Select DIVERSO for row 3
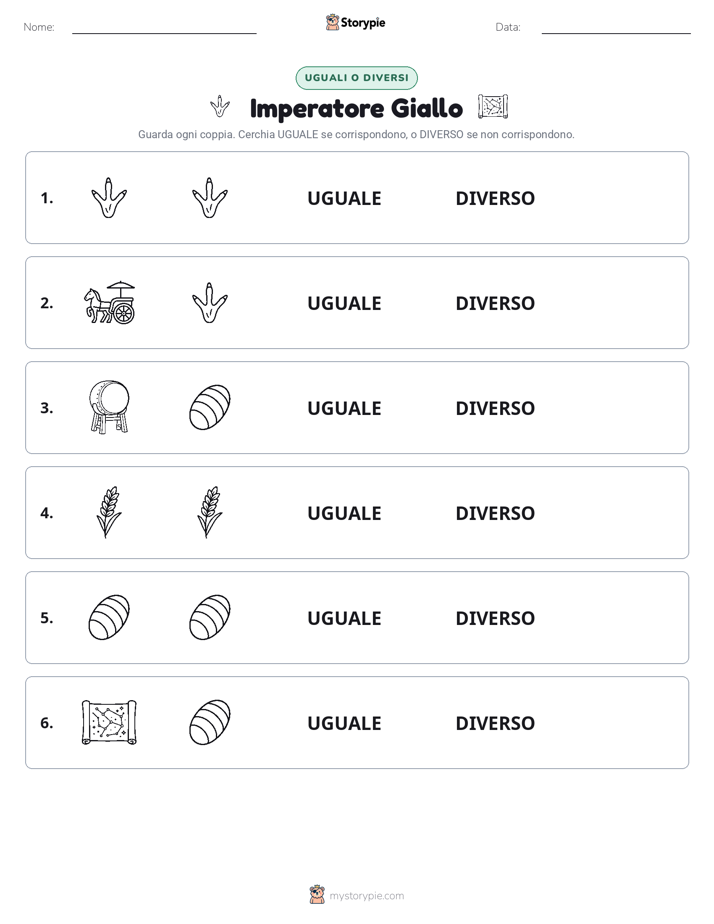This screenshot has height=924, width=714. [x=495, y=408]
